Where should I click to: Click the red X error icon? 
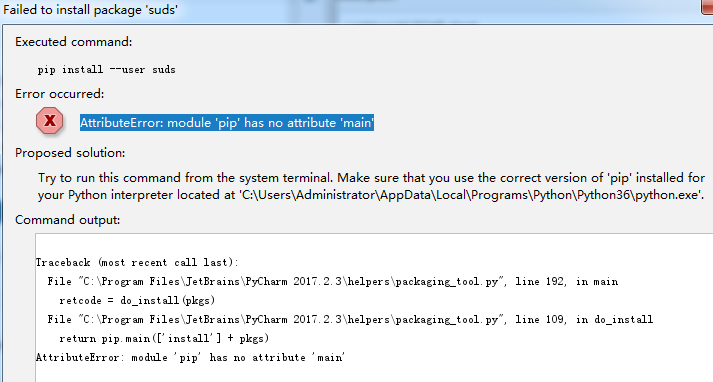coord(50,121)
